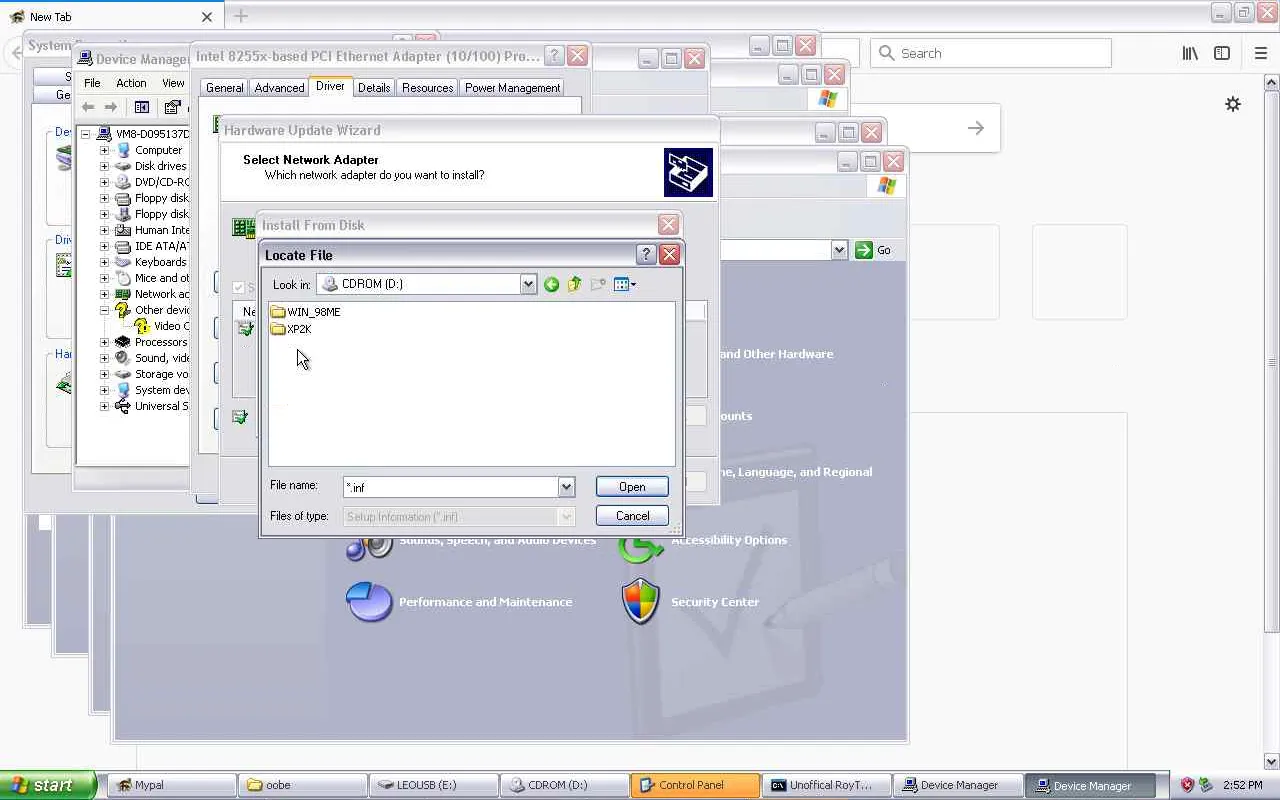Click the forward arrow in the browser page
This screenshot has height=800, width=1280.
(976, 128)
